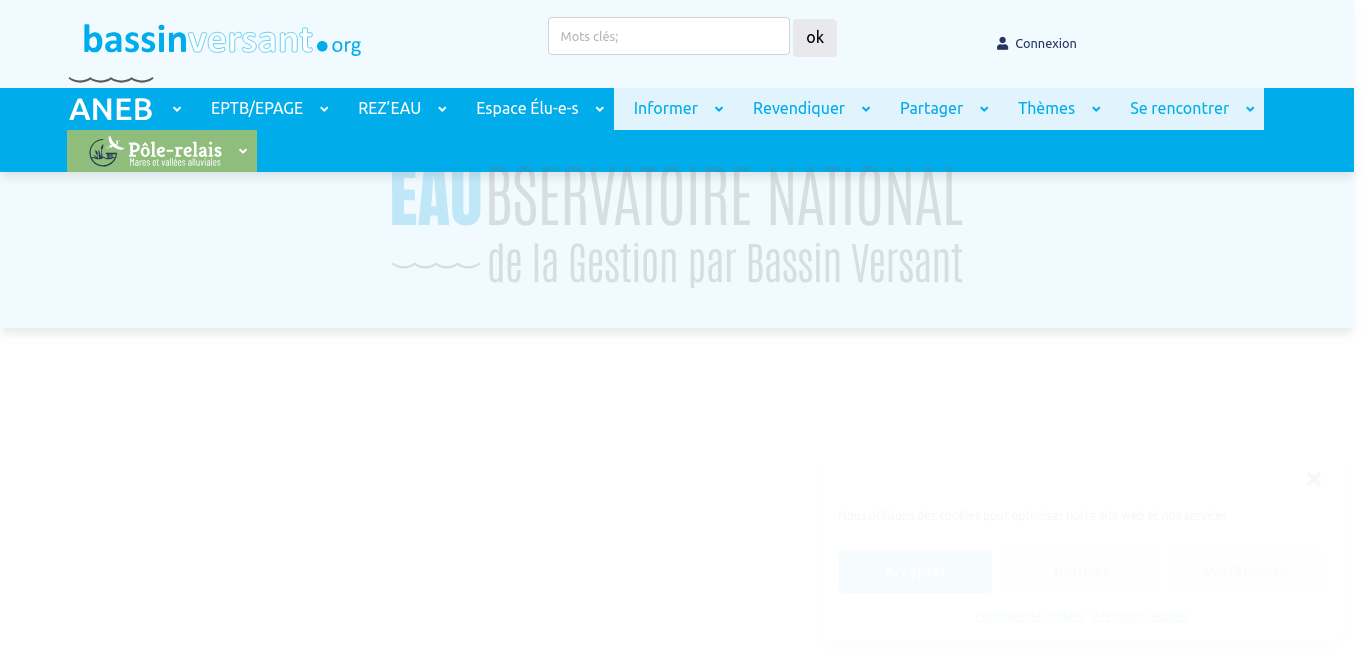This screenshot has width=1366, height=651.
Task: Open the Politique de cookies link
Action: (1029, 616)
